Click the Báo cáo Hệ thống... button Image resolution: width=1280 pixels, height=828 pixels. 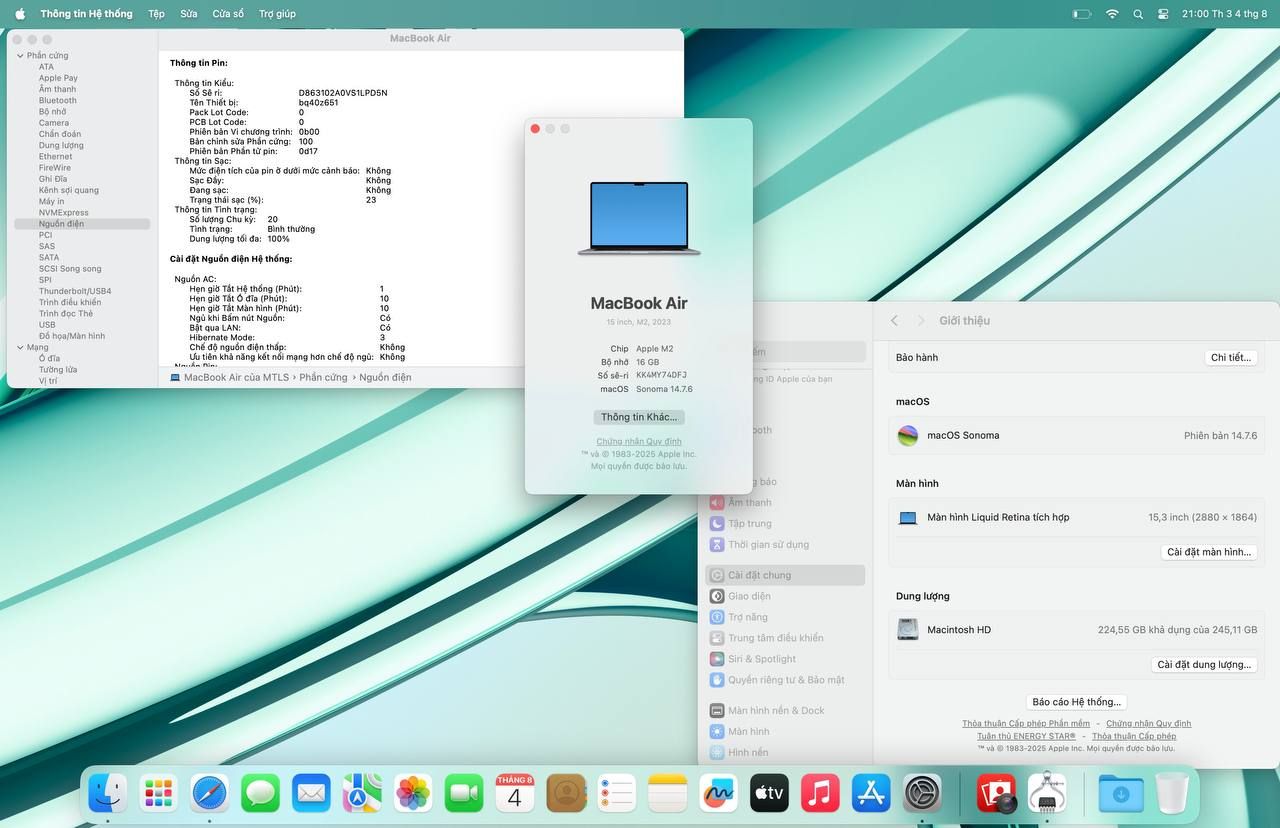point(1076,702)
